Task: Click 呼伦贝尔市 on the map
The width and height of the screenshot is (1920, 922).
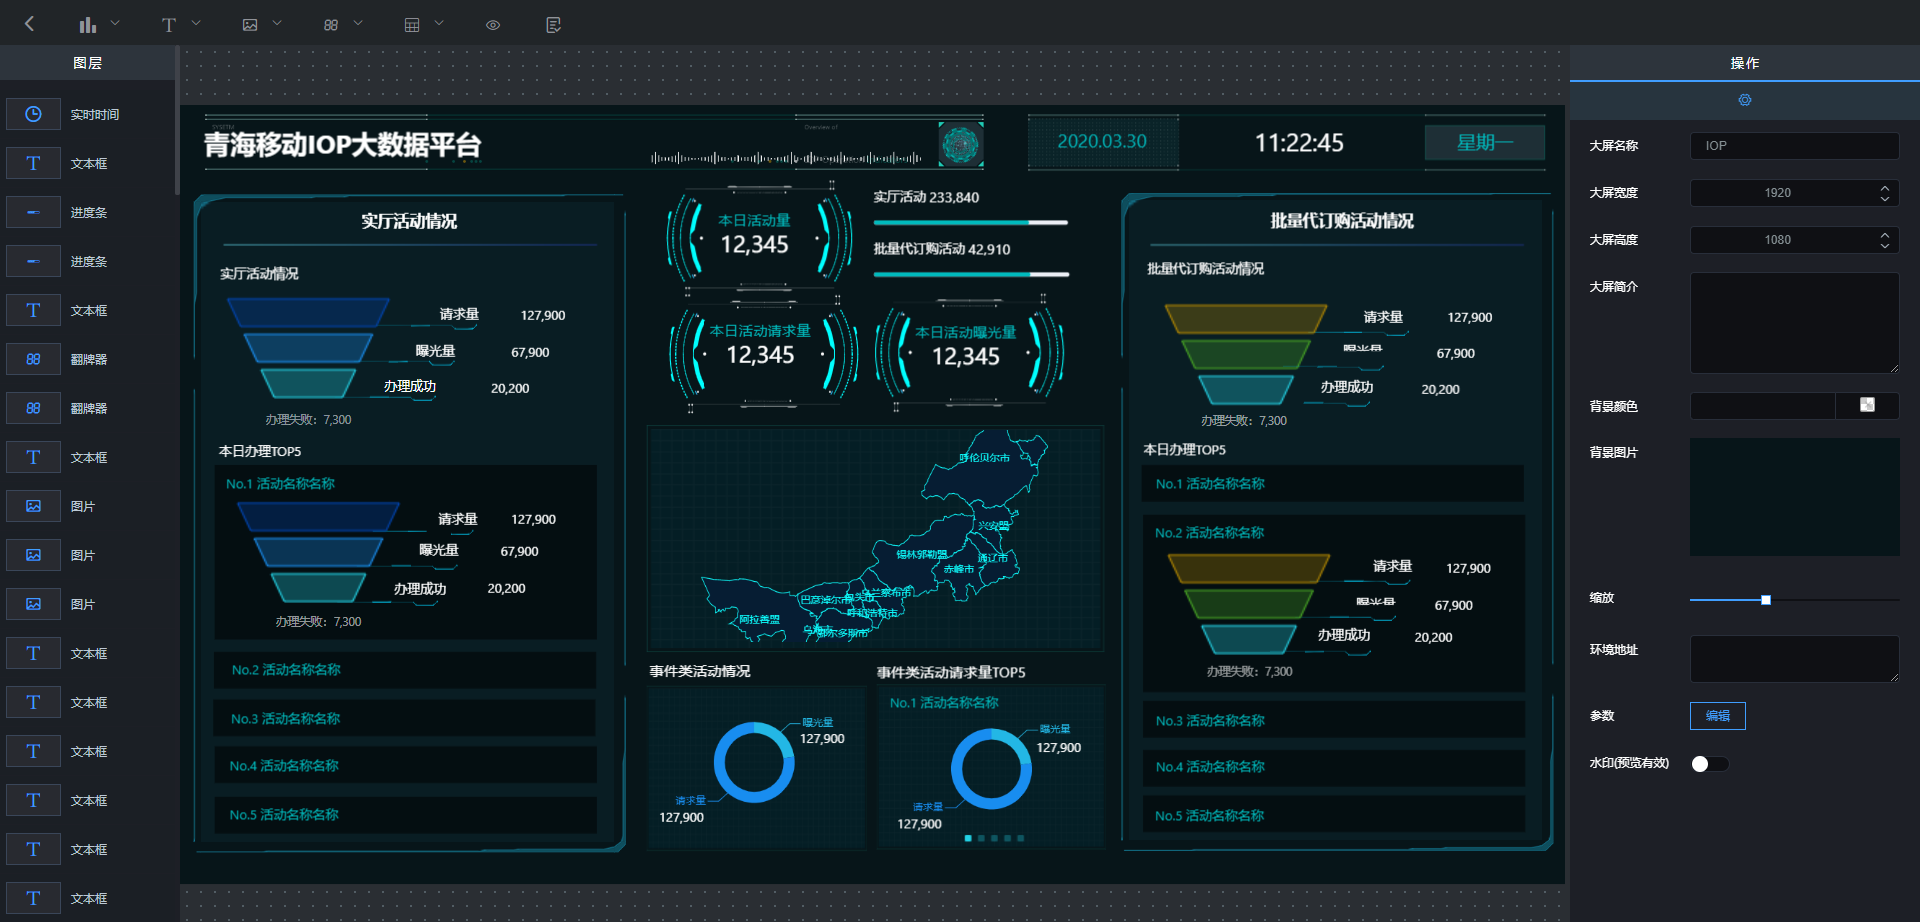Action: pos(984,458)
